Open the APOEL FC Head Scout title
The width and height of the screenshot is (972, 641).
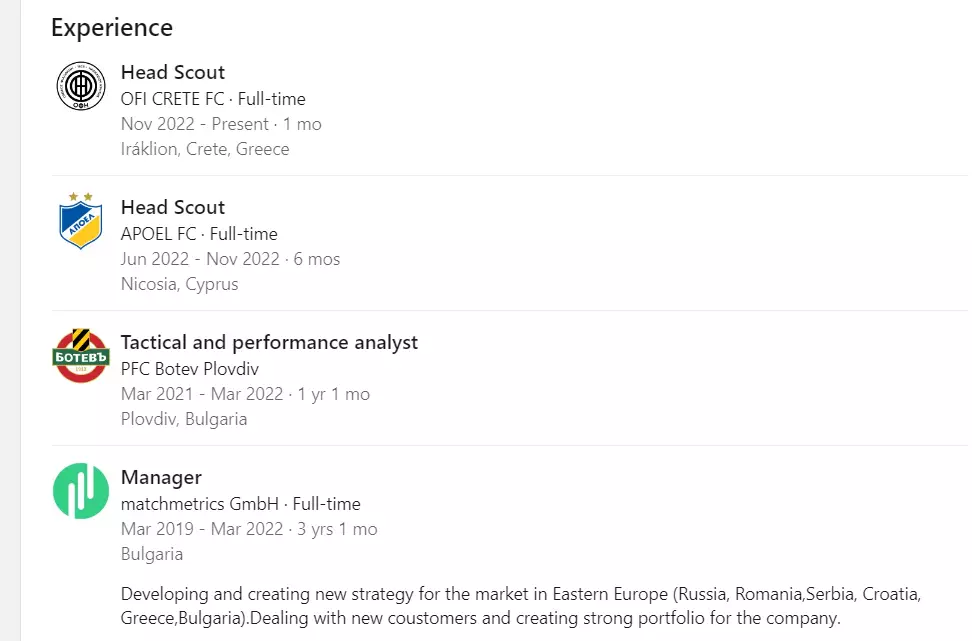(172, 207)
